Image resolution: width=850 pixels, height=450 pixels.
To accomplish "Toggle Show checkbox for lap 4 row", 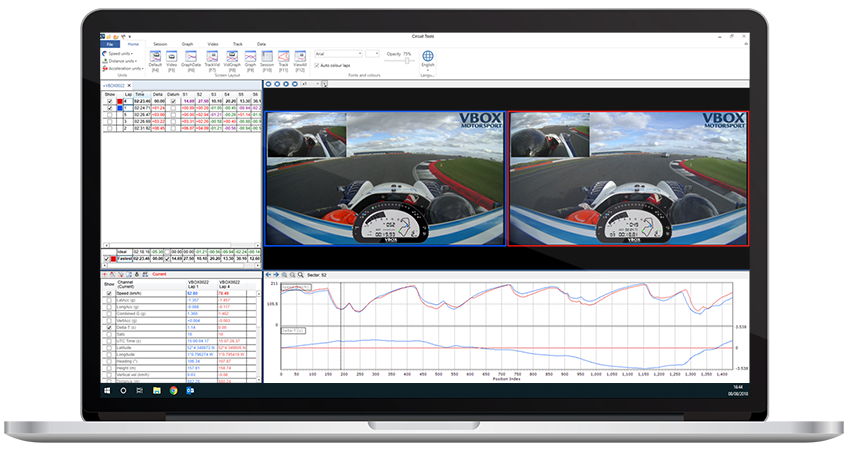I will (110, 101).
